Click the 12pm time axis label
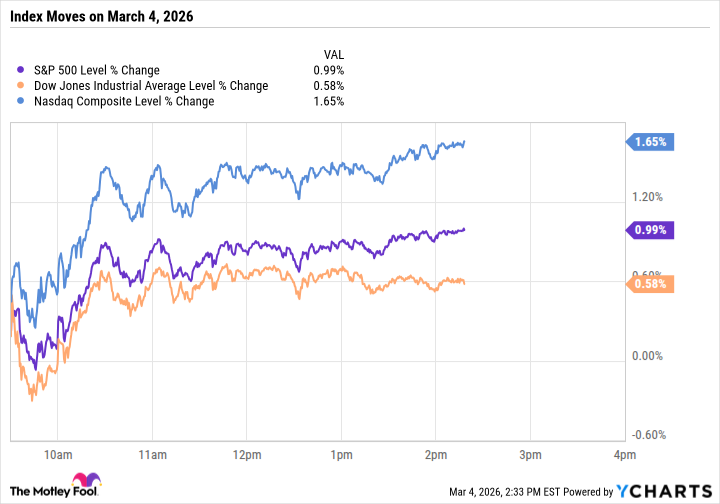The width and height of the screenshot is (720, 504). tap(246, 454)
